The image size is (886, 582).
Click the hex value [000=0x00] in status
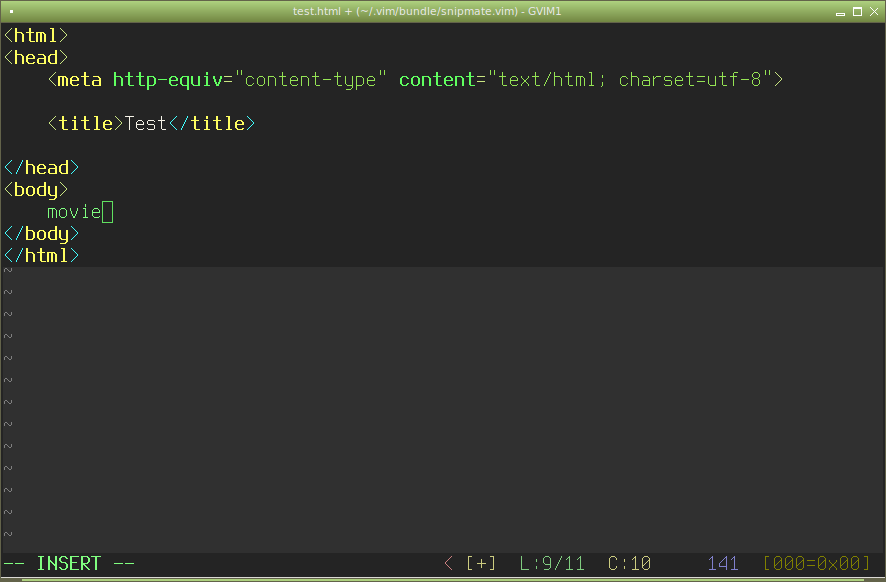[816, 563]
